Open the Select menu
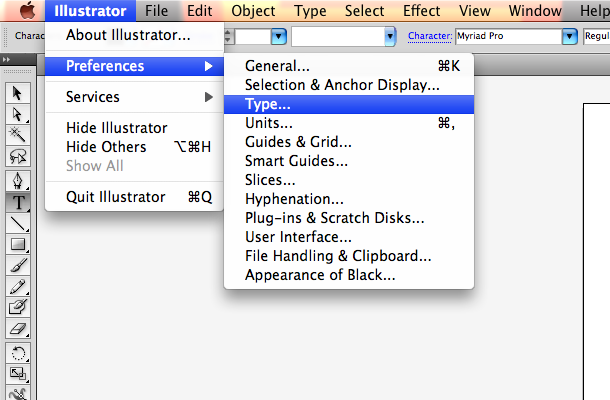Screen dimensions: 610x400 (x=365, y=11)
